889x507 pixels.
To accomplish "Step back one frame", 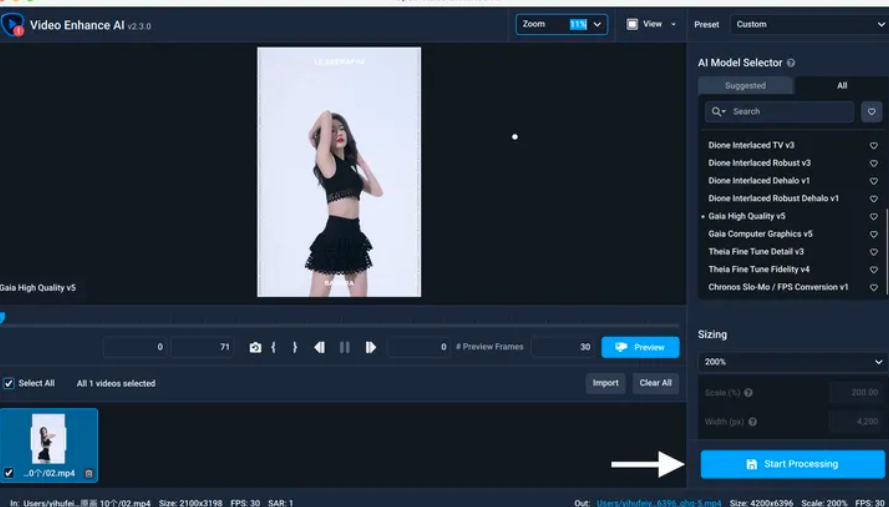I will [x=319, y=347].
